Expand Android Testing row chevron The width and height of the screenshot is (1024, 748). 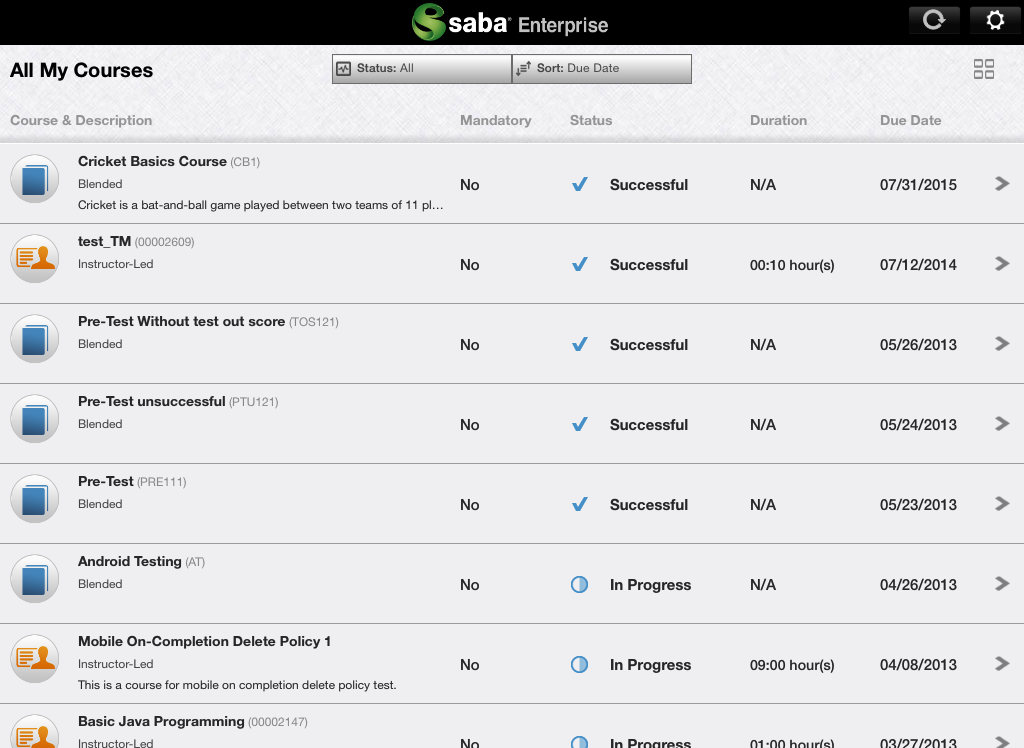(1002, 583)
